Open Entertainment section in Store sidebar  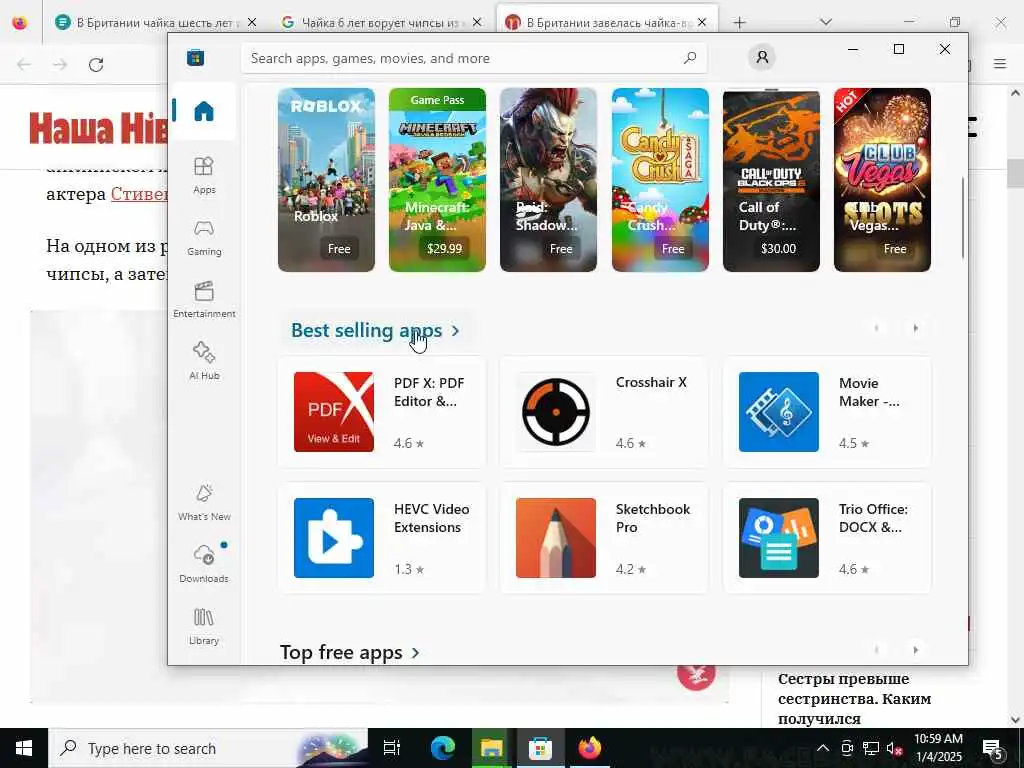tap(204, 299)
